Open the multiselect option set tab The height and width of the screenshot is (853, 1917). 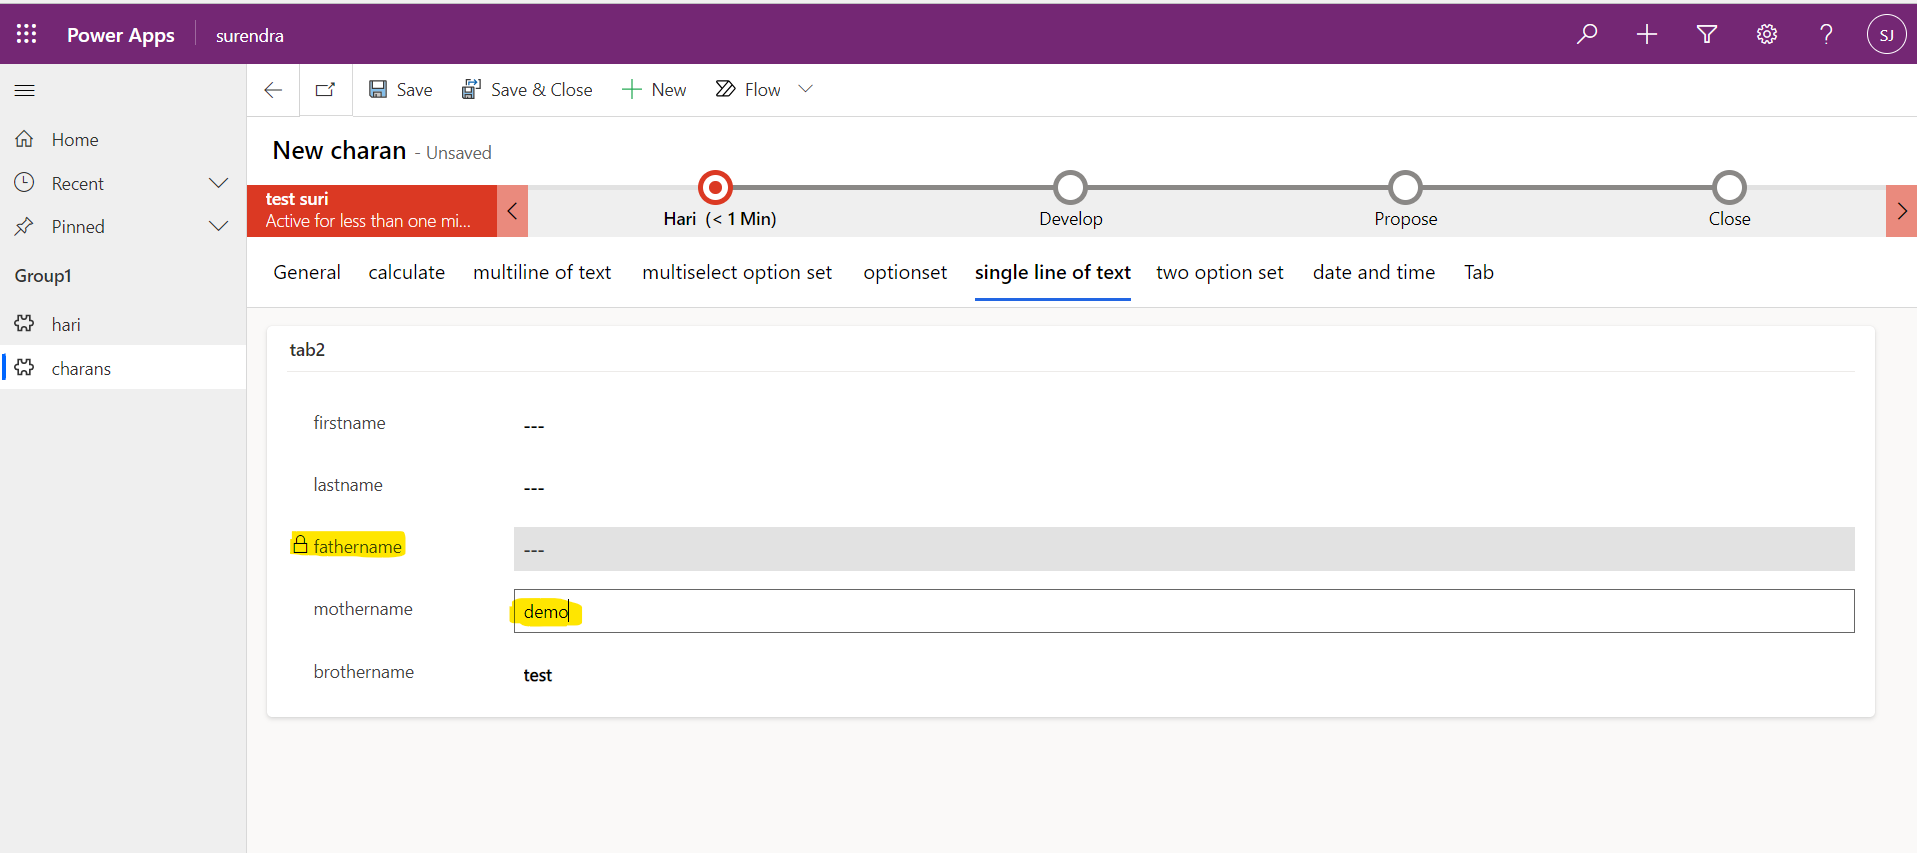[x=737, y=272]
